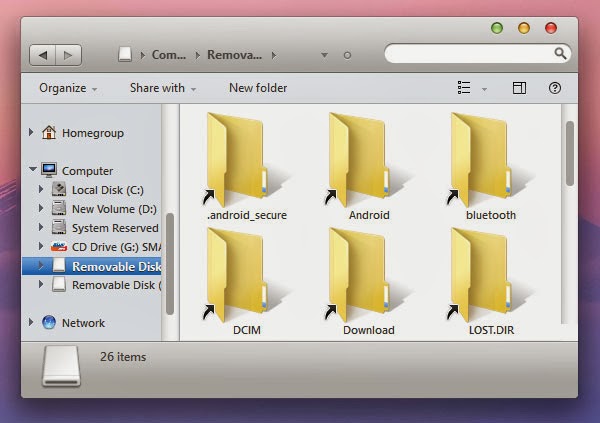Click the file list vertical scrollbar thumb

click(570, 153)
